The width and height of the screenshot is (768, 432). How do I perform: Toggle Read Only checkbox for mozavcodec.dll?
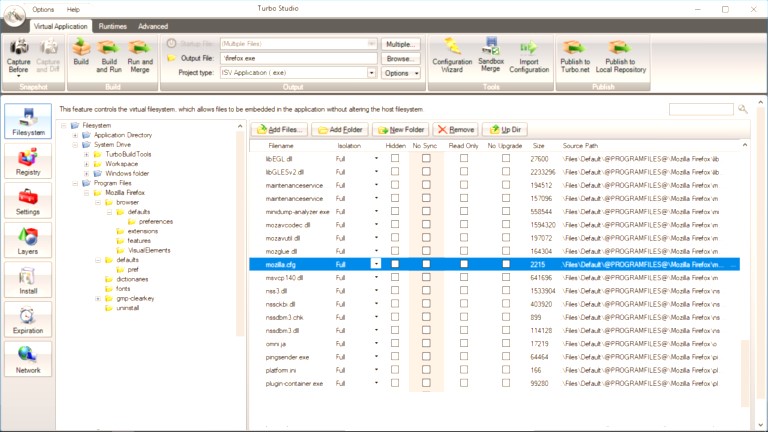point(464,224)
